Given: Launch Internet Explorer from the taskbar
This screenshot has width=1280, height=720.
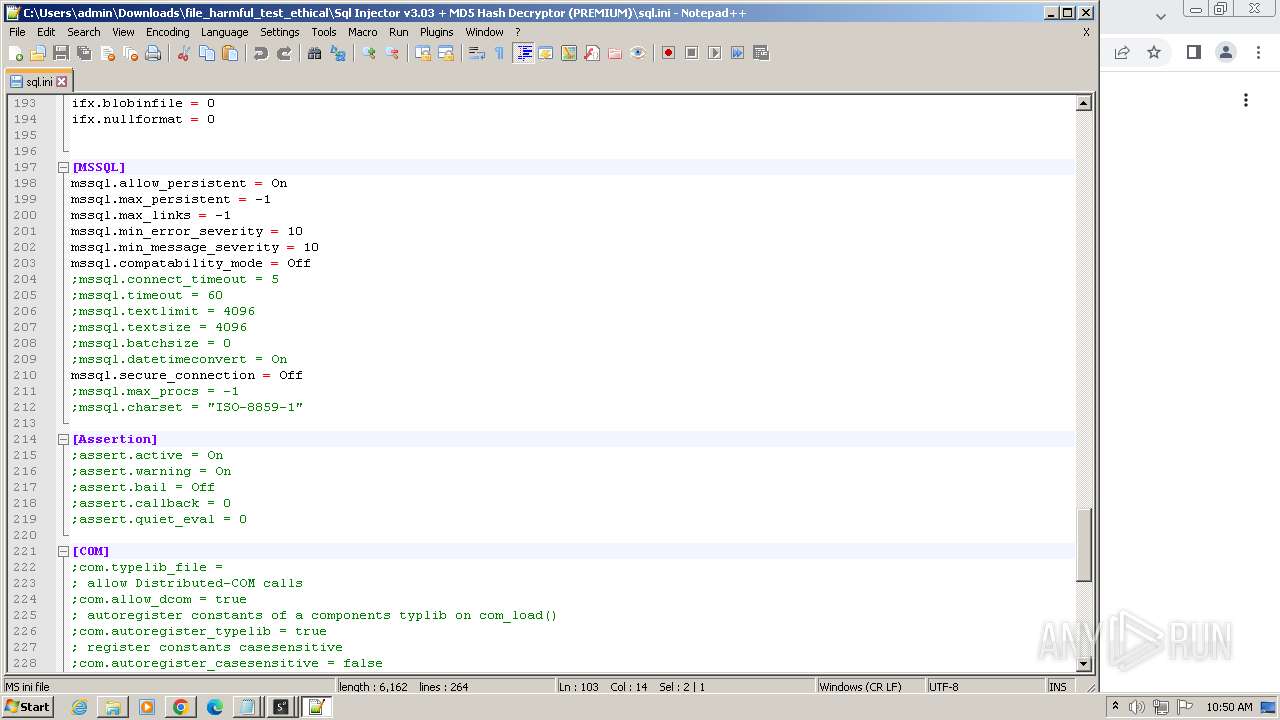Looking at the screenshot, I should coord(79,707).
